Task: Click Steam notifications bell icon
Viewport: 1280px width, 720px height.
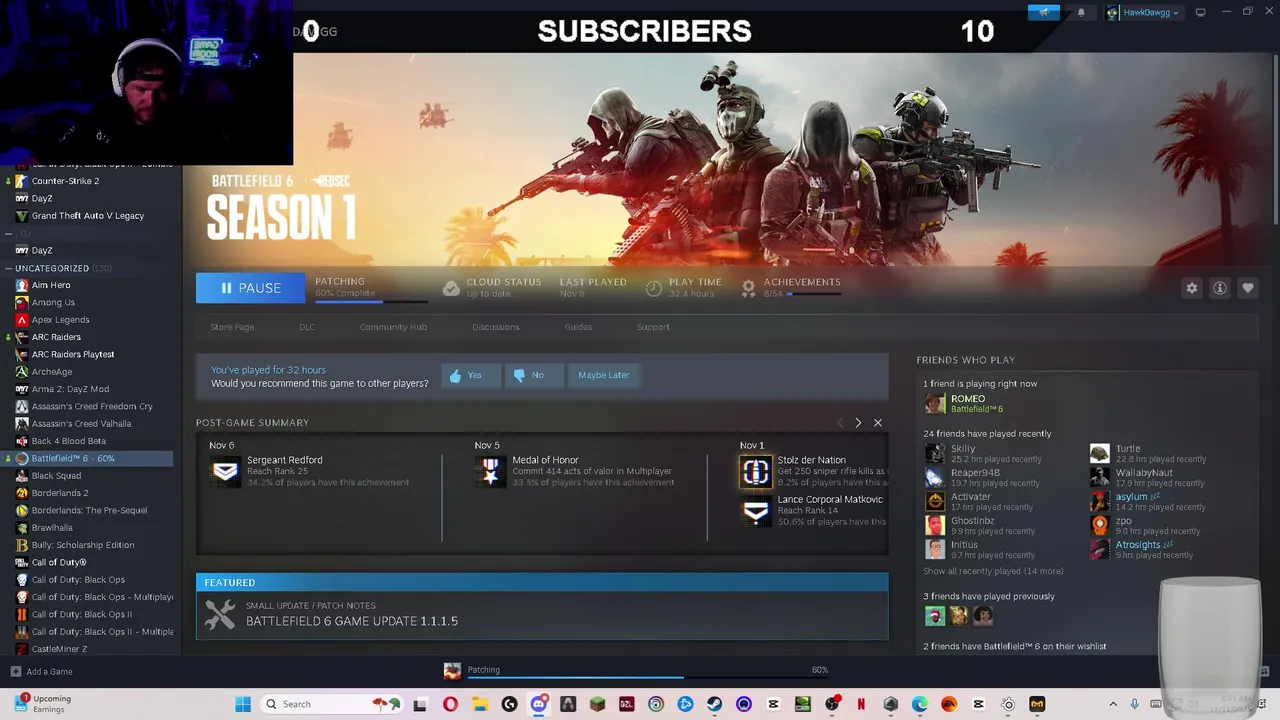Action: click(x=1081, y=12)
